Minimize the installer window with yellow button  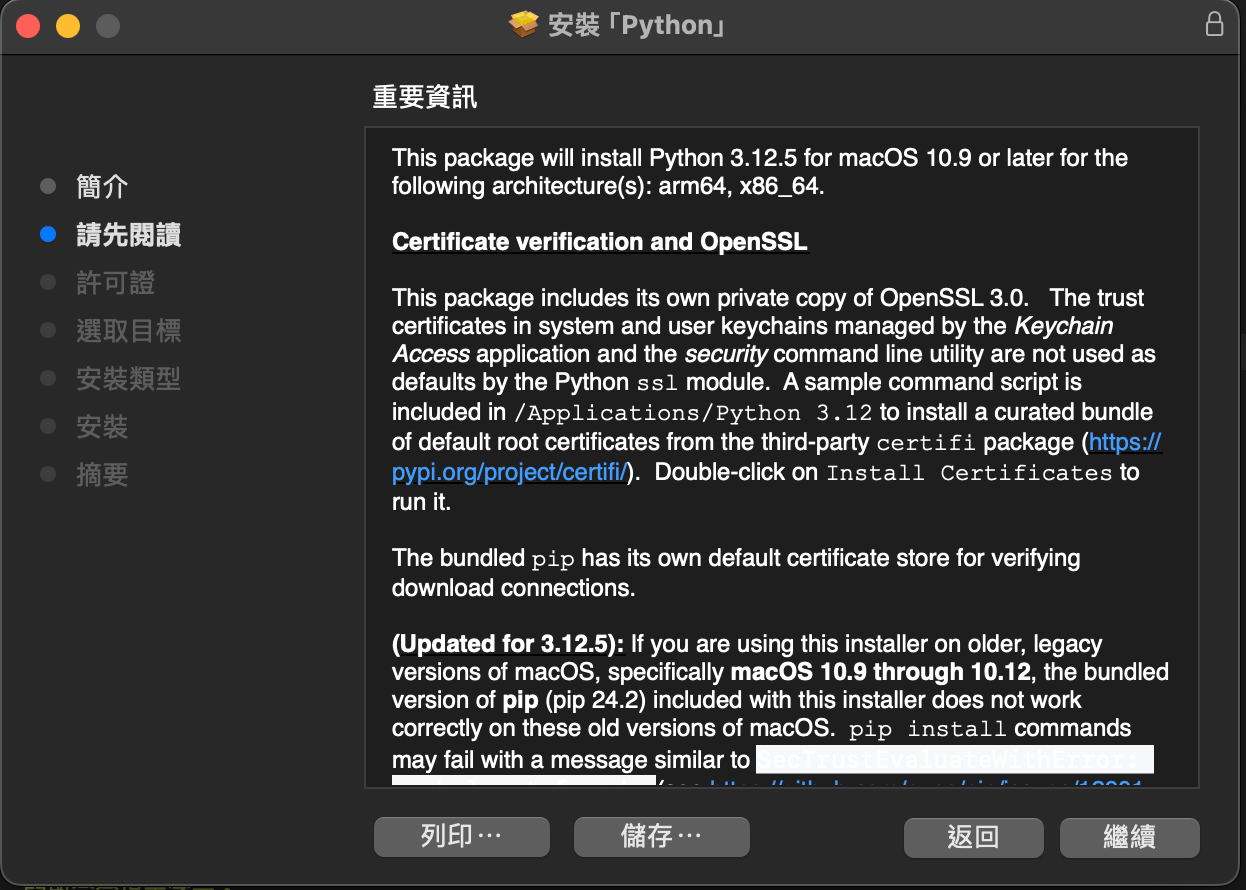click(67, 25)
